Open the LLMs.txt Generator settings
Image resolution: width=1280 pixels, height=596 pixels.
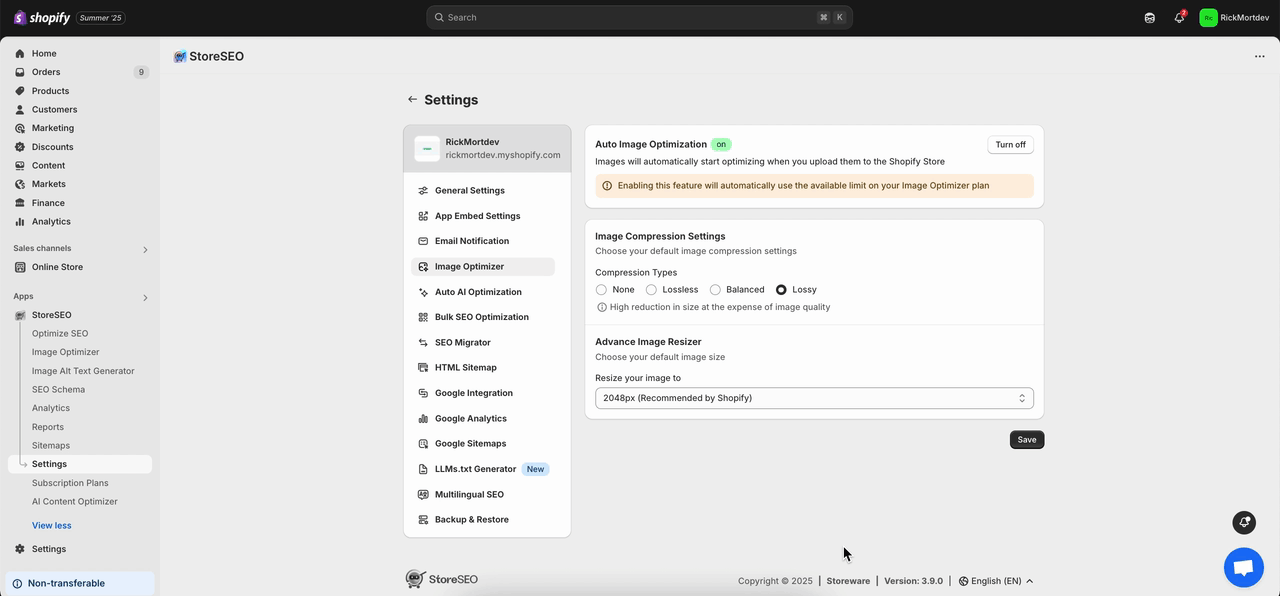click(483, 469)
